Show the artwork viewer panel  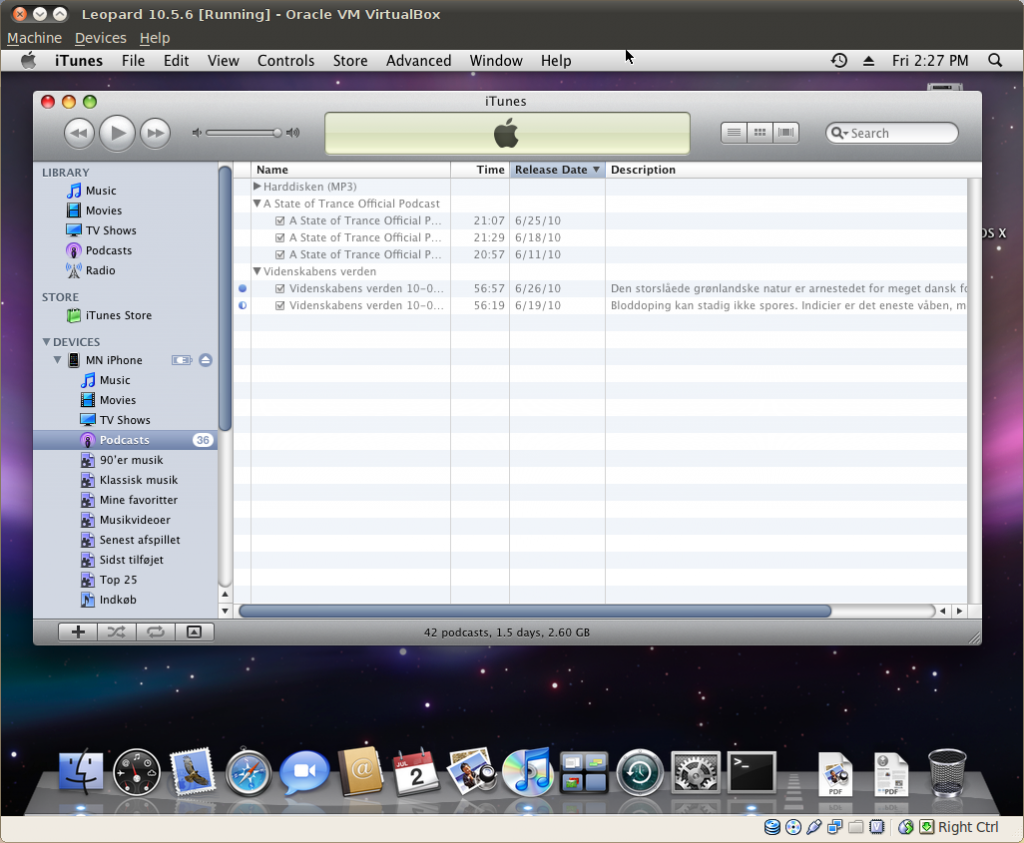[x=194, y=632]
